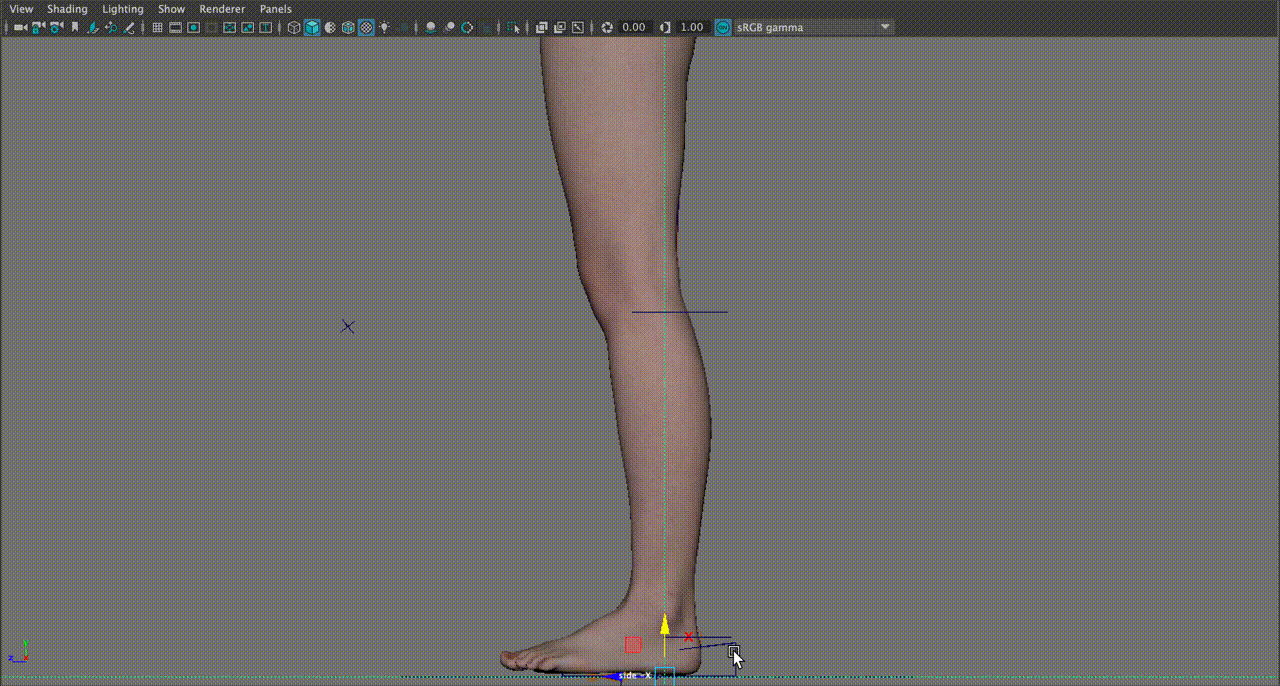This screenshot has height=686, width=1280.
Task: Activate the Textured display icon
Action: (348, 27)
